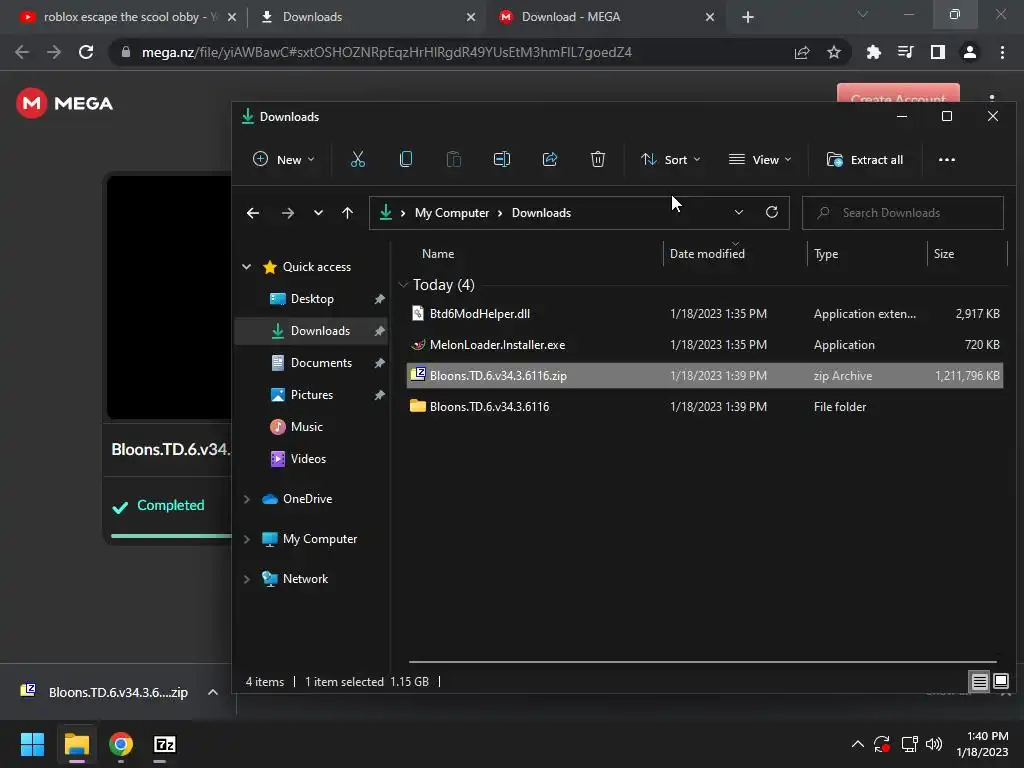
Task: Expand the address bar history dropdown
Action: tap(739, 212)
